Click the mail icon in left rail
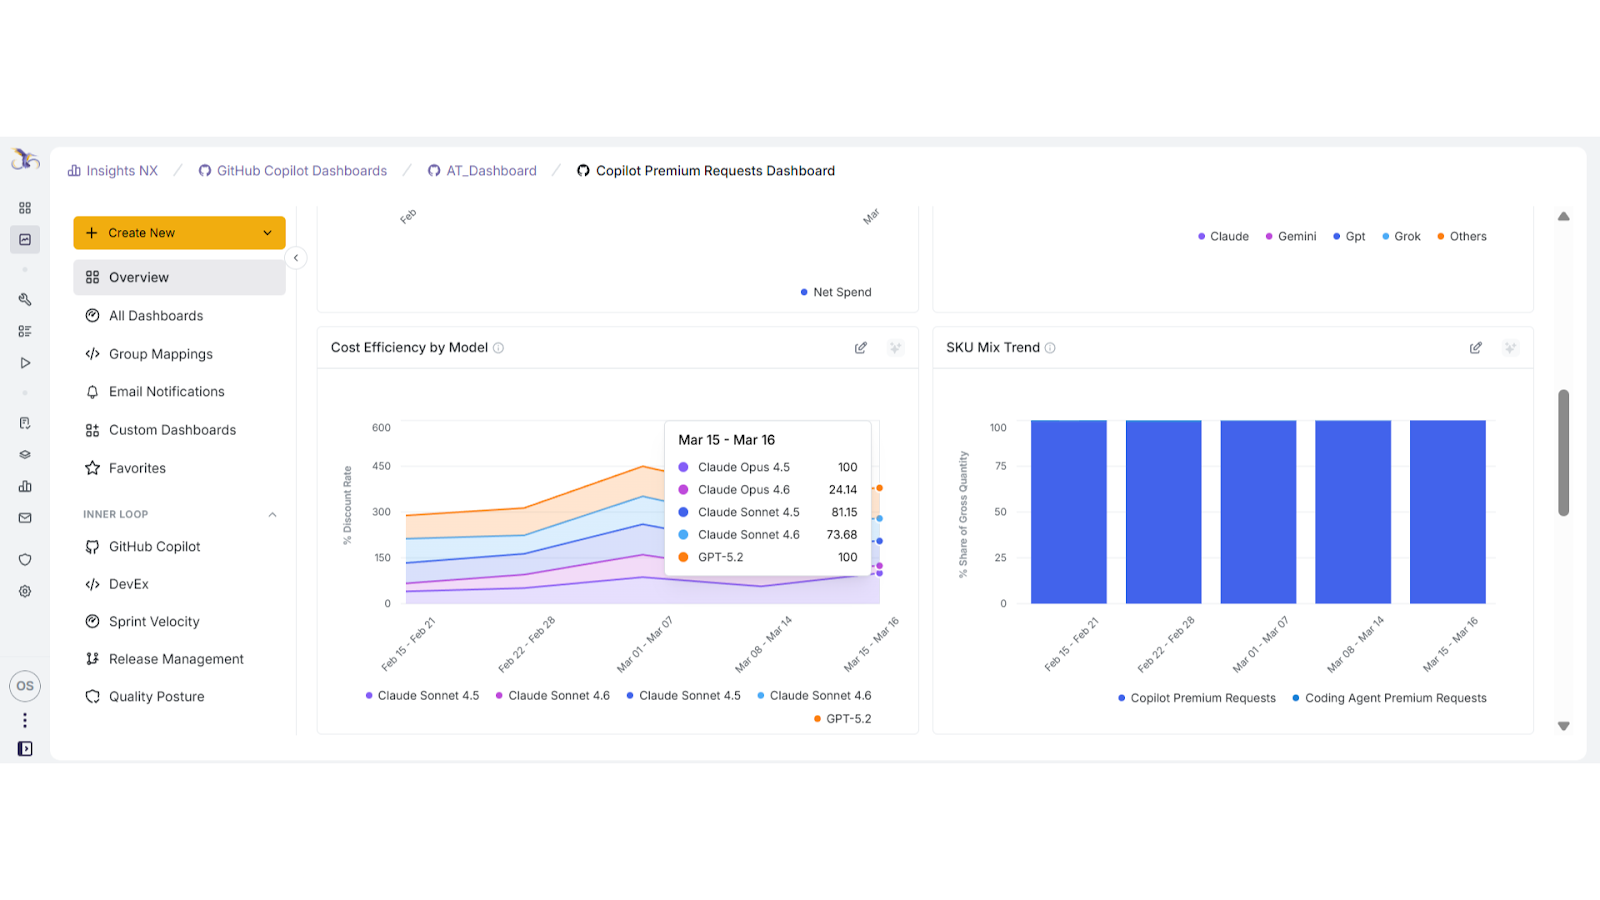Screen dimensions: 1600x900 click(25, 518)
